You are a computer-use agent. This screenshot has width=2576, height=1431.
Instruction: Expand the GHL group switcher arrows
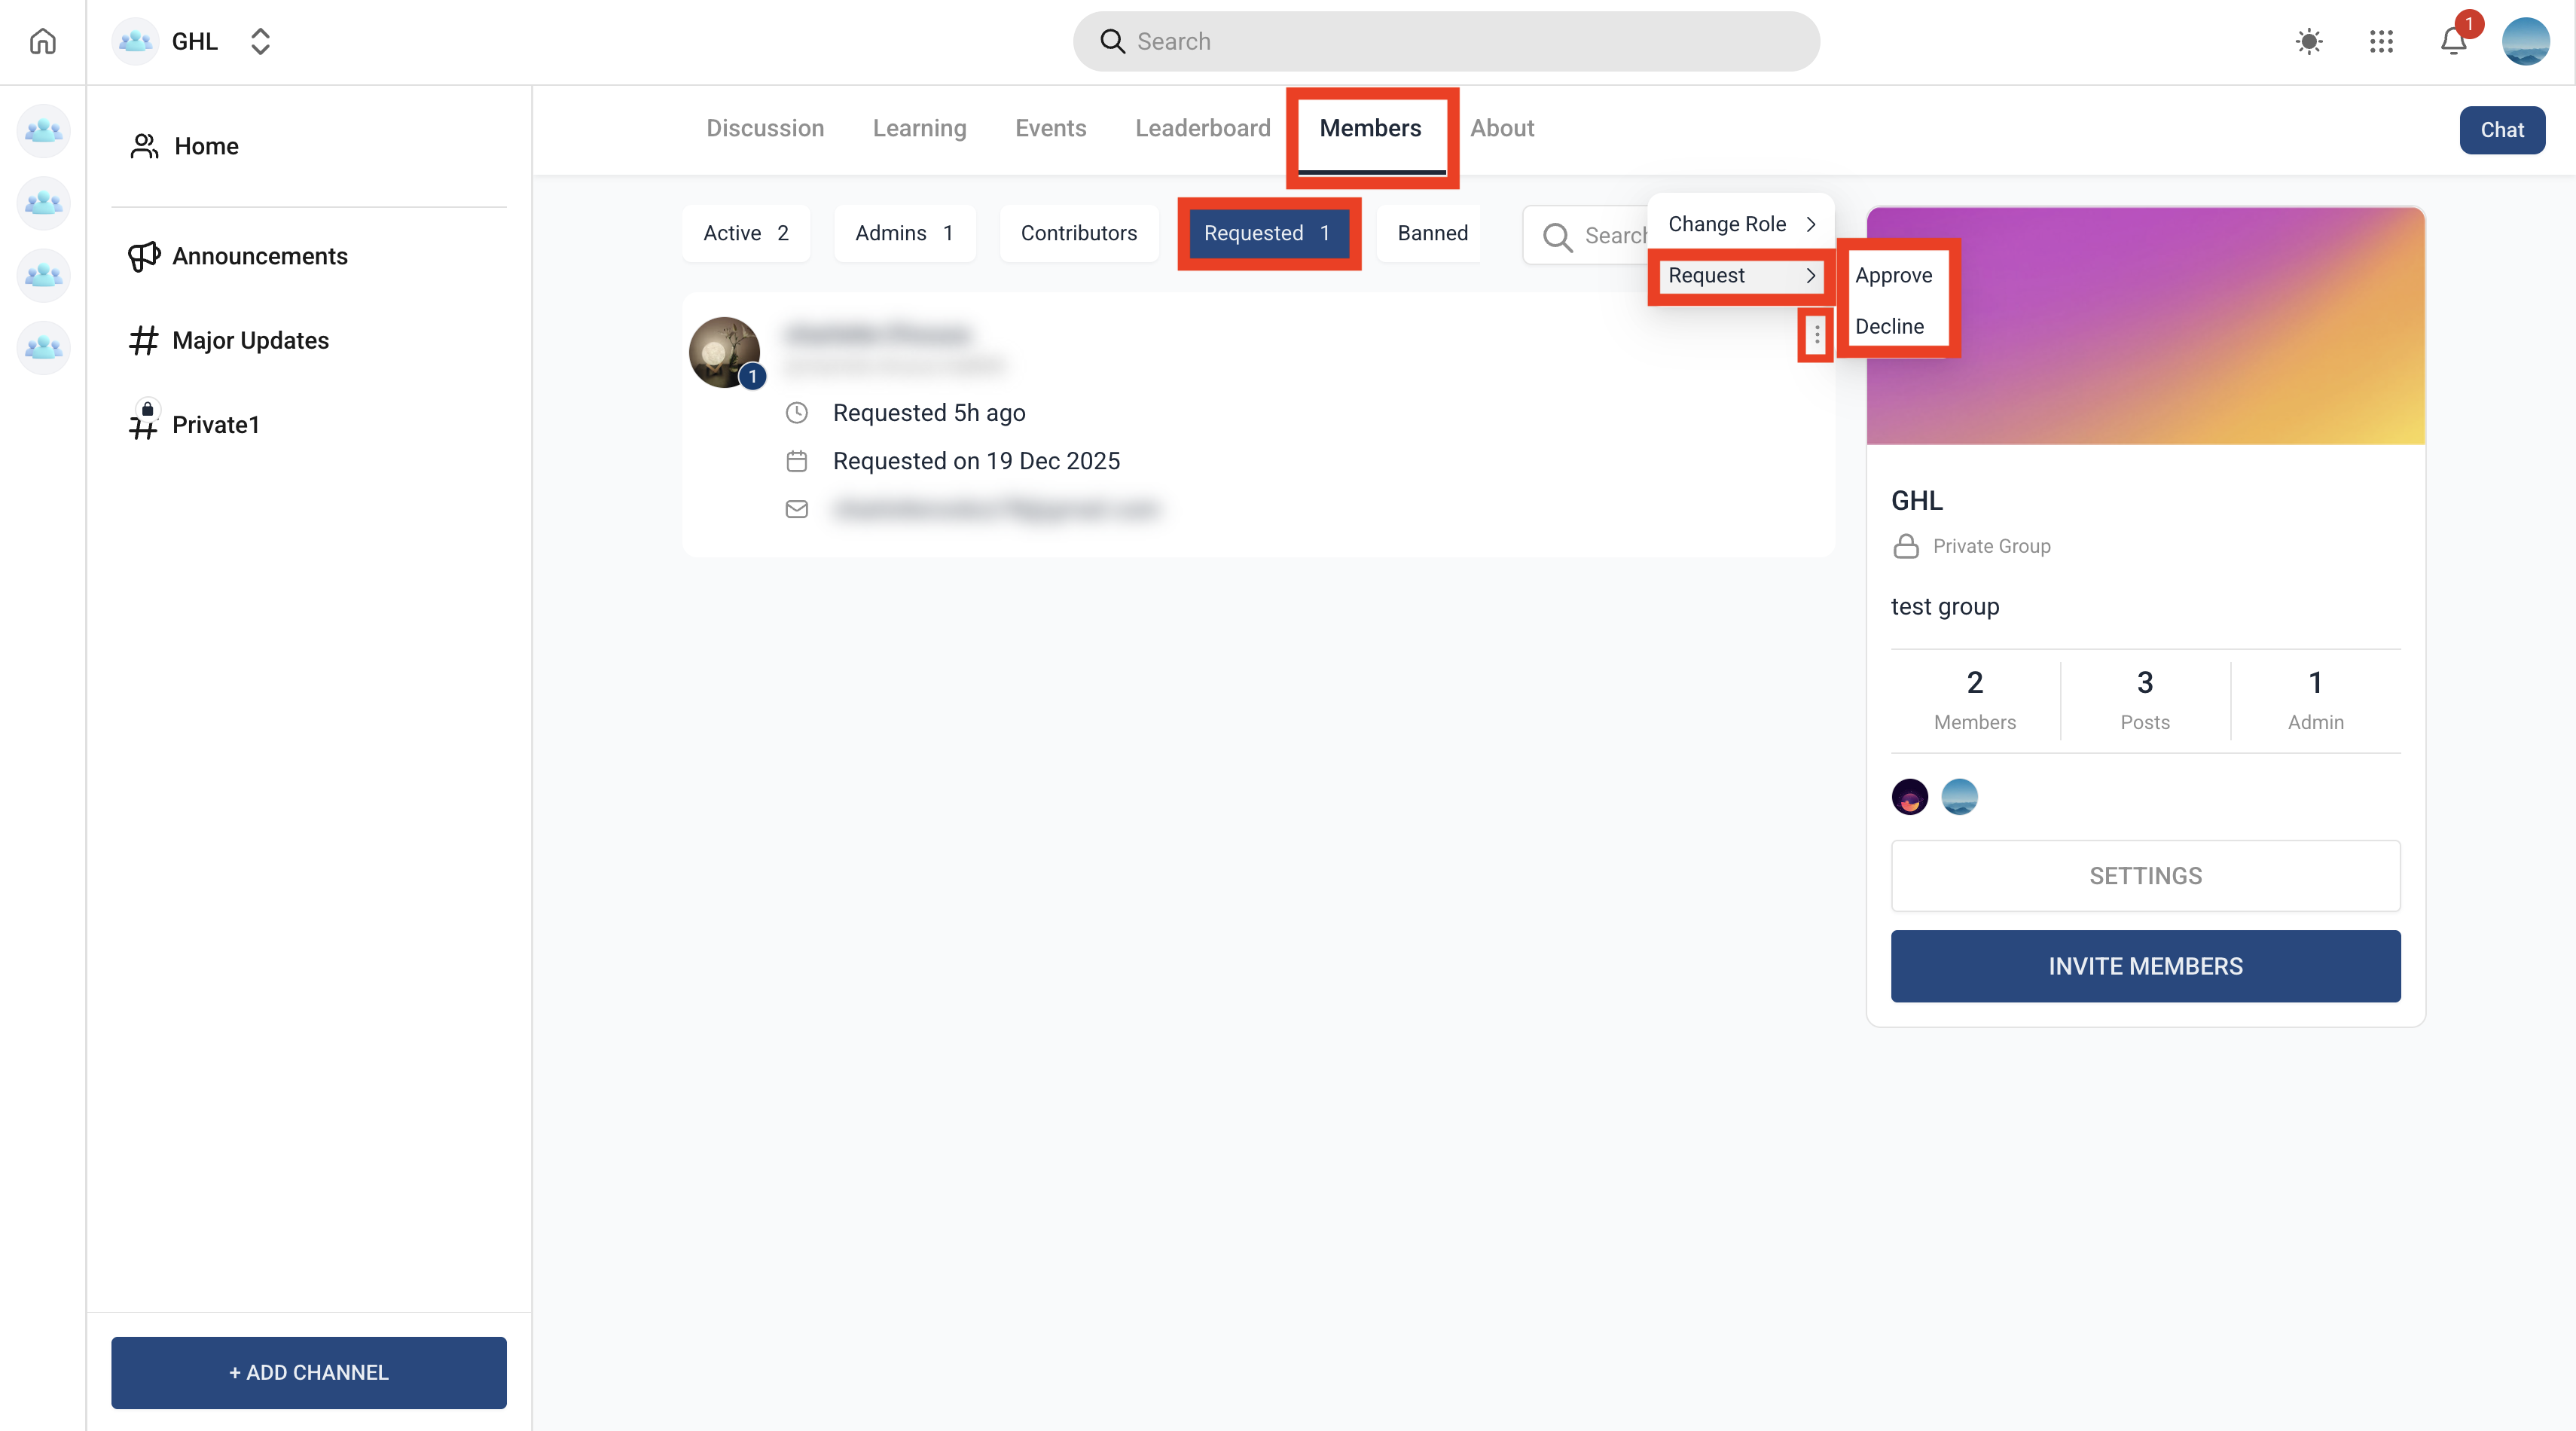[x=260, y=41]
